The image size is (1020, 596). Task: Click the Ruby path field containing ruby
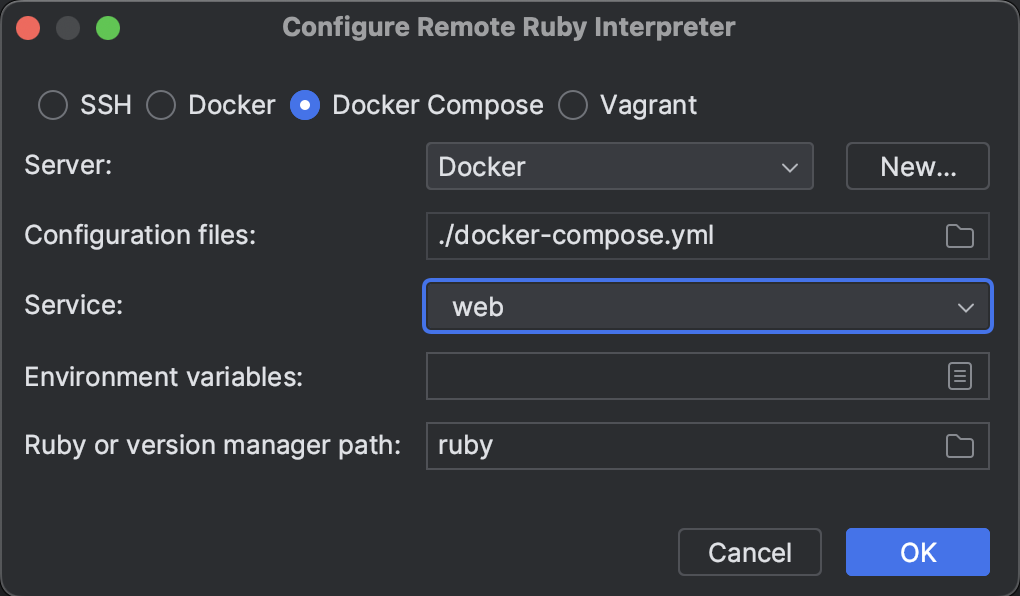pyautogui.click(x=680, y=446)
